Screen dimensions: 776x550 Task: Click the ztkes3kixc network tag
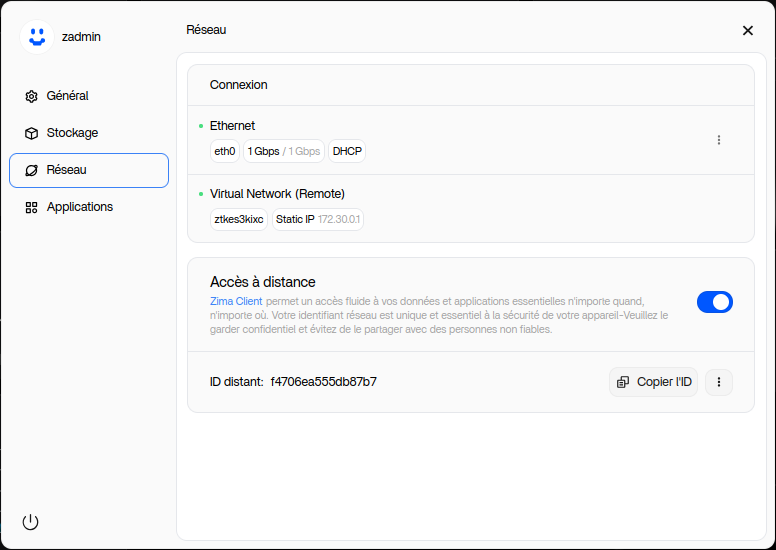click(x=239, y=219)
